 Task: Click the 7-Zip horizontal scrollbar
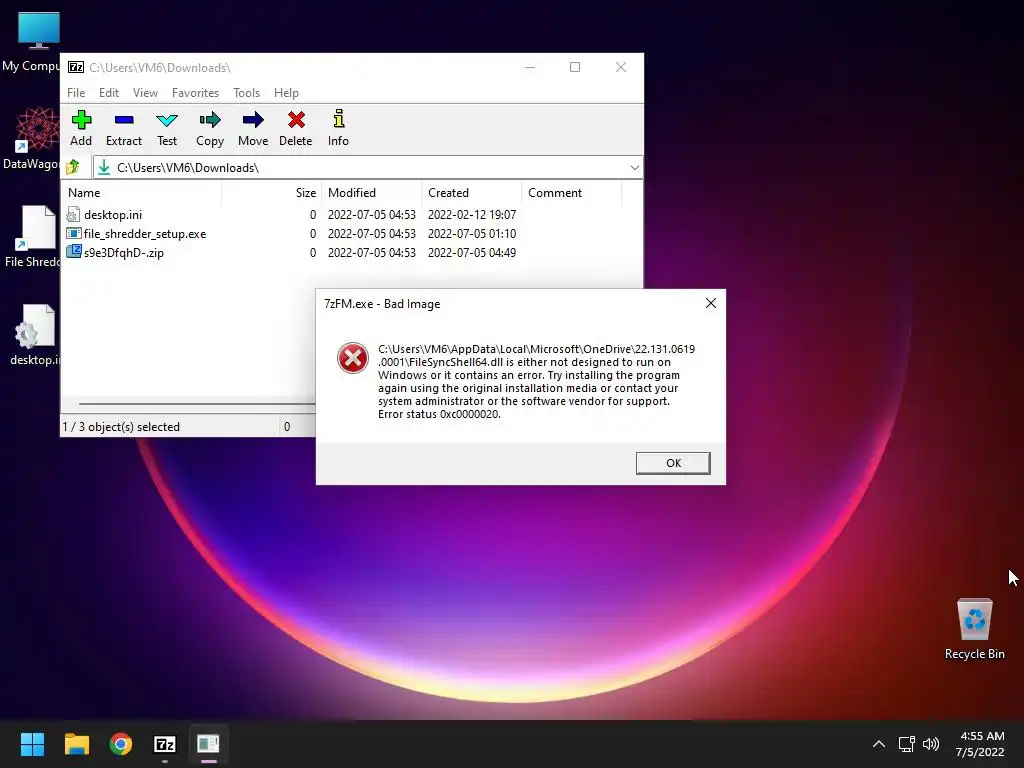[196, 404]
